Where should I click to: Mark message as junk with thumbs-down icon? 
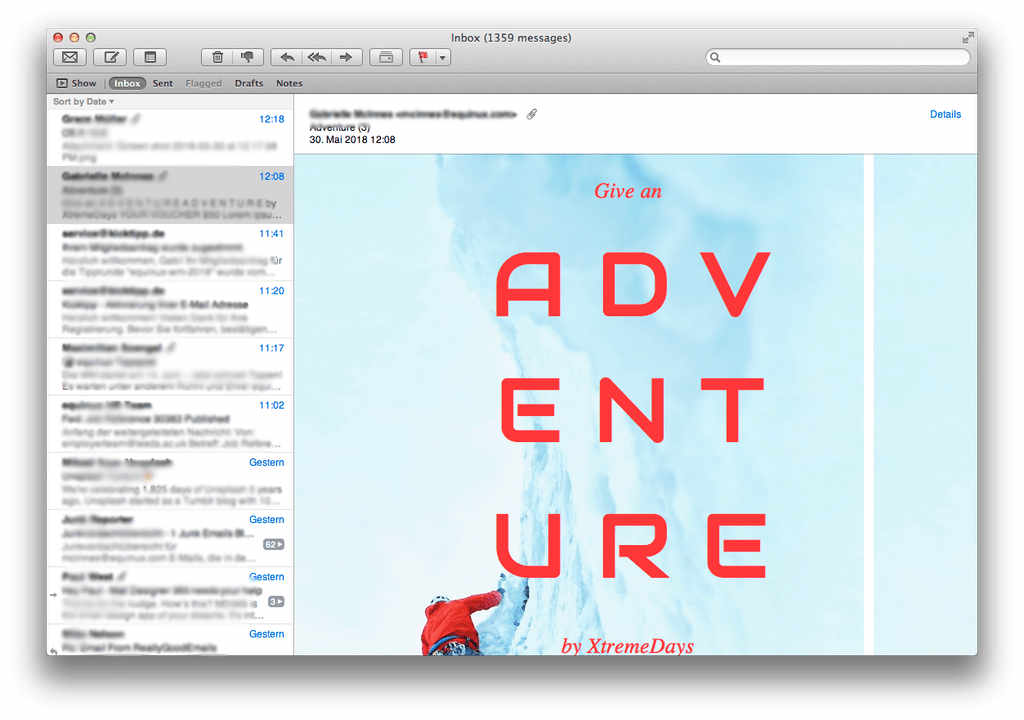click(x=248, y=57)
